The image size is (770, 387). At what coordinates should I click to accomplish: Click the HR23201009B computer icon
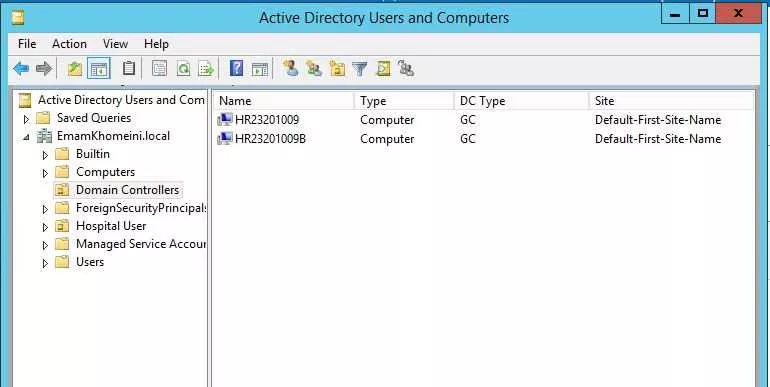tap(225, 139)
